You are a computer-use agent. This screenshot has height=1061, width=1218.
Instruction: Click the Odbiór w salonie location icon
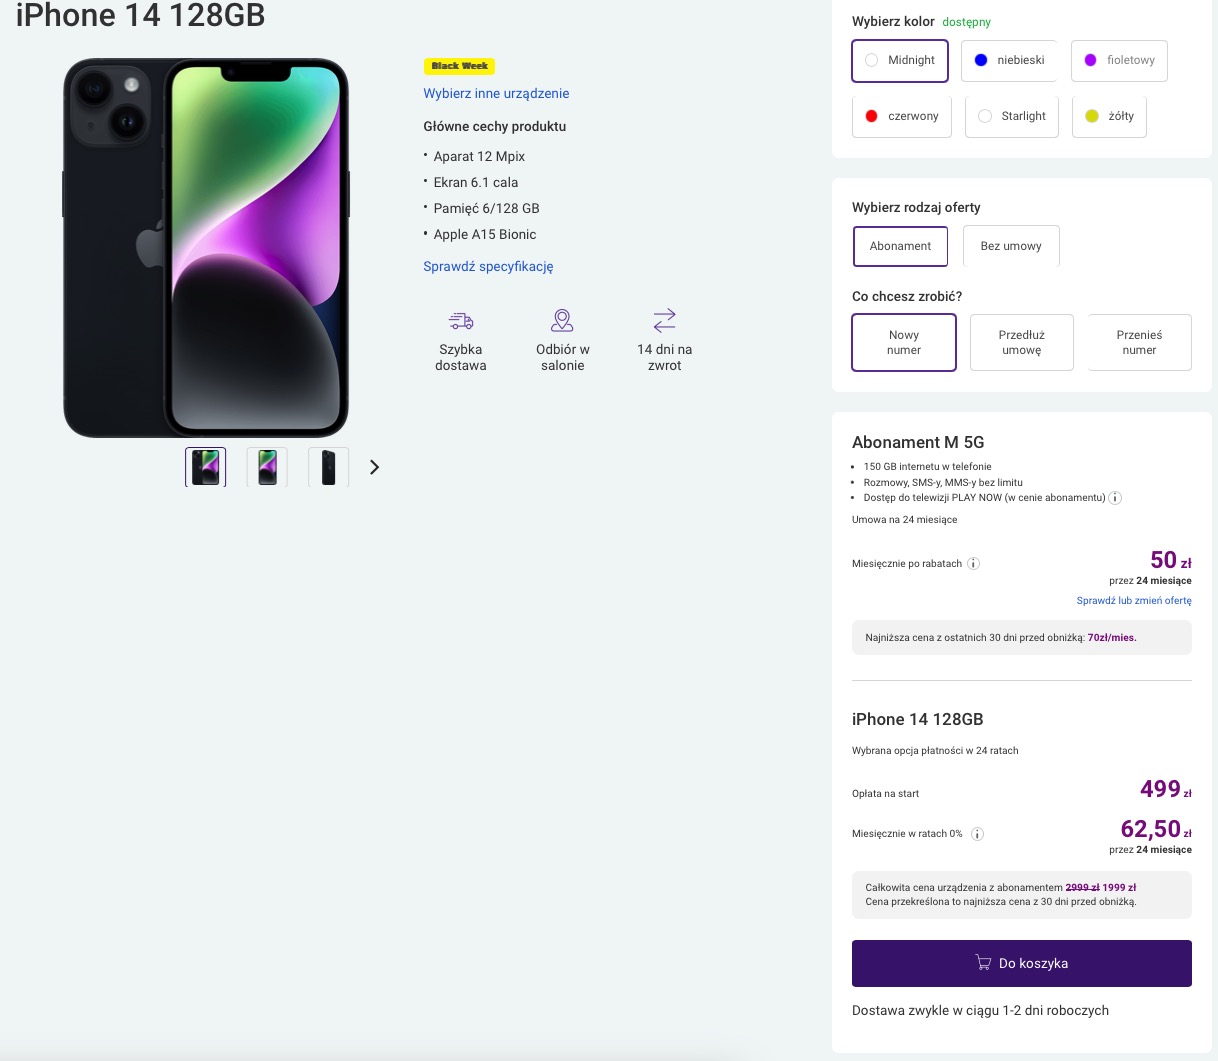click(562, 320)
